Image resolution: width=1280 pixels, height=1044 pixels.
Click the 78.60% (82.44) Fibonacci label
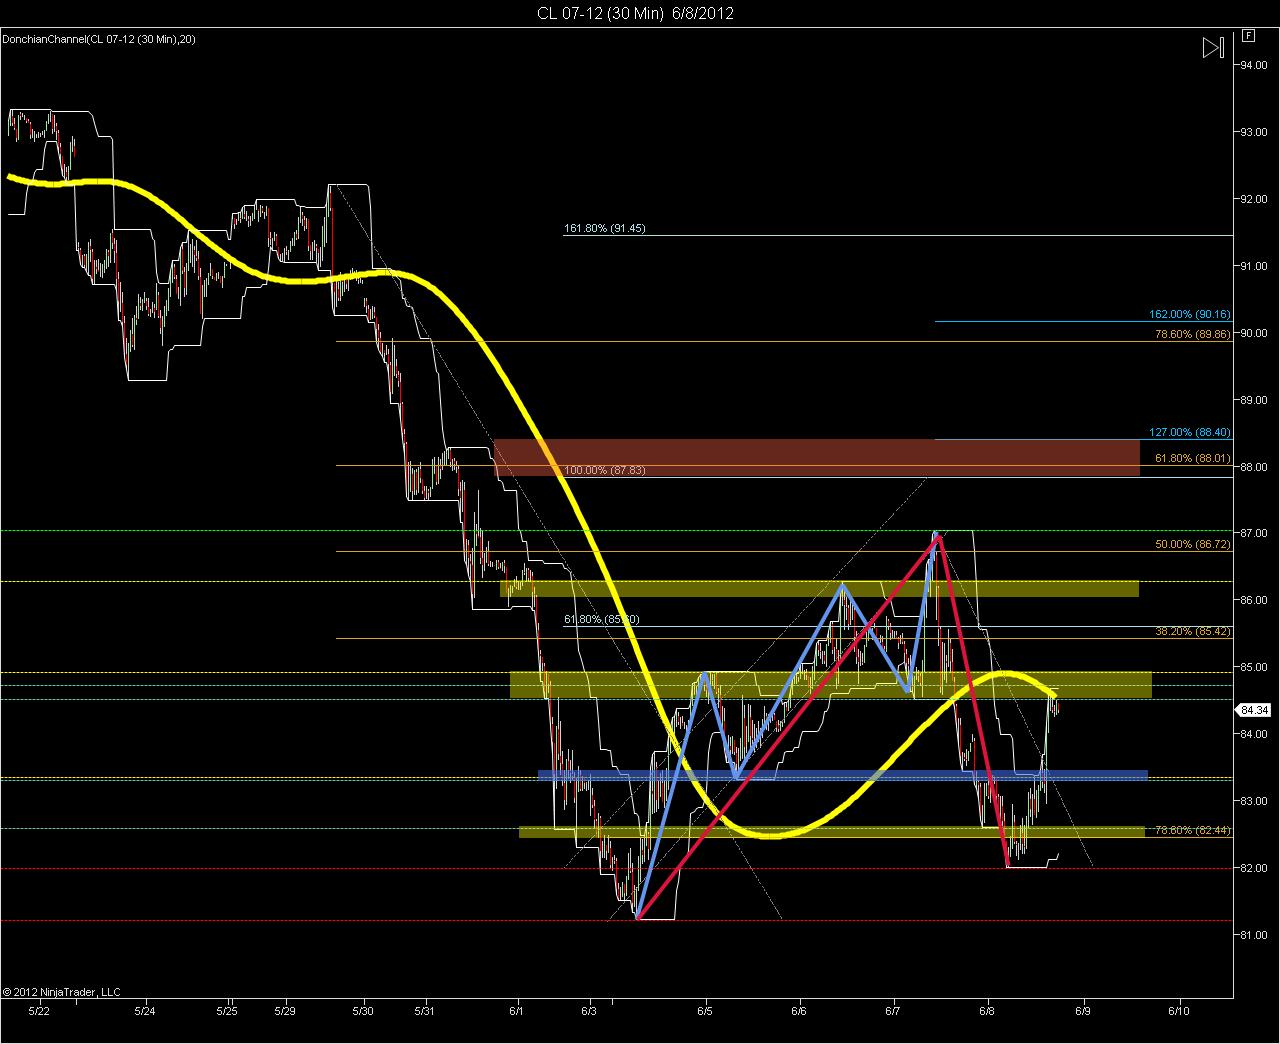tap(1193, 830)
